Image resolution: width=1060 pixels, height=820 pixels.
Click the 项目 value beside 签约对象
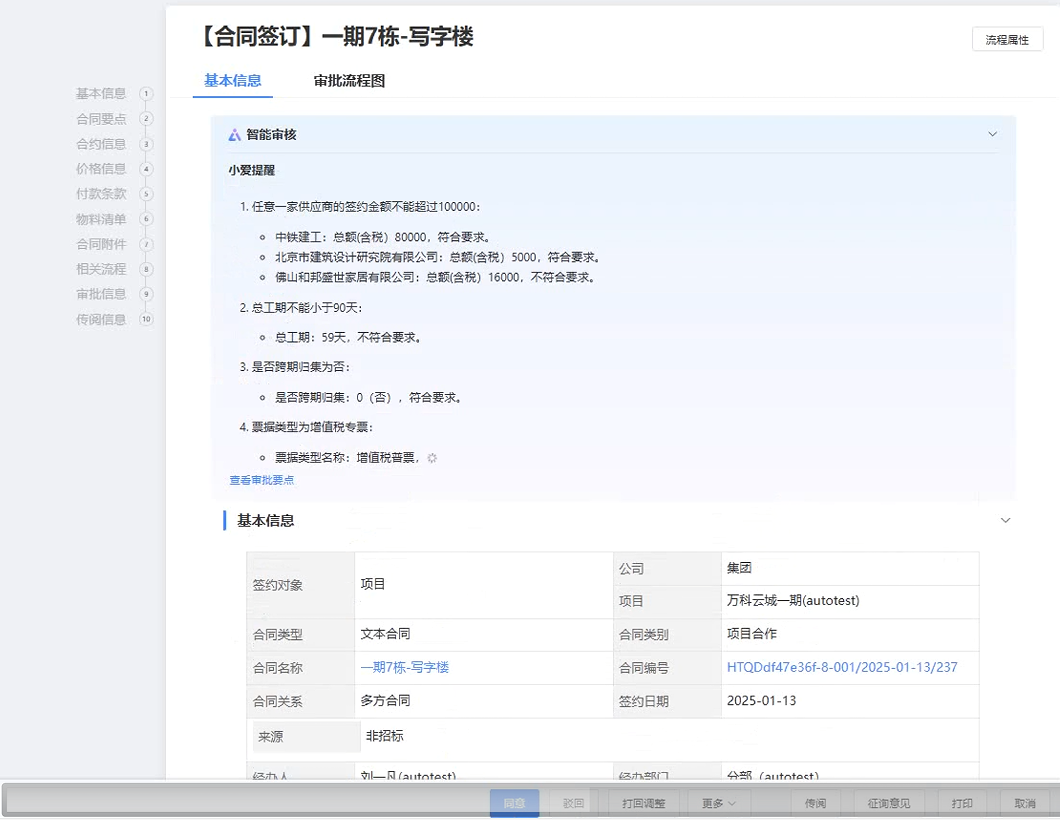click(372, 584)
